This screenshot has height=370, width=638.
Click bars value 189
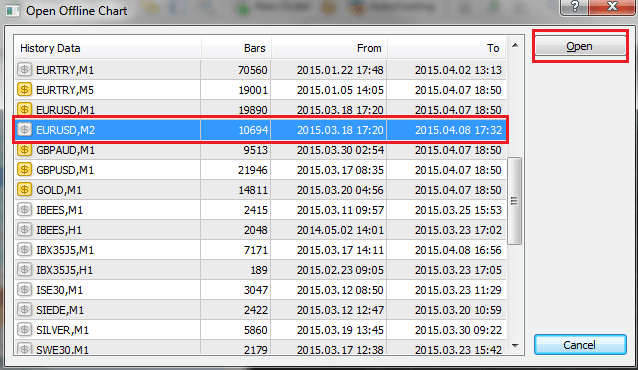tap(259, 270)
